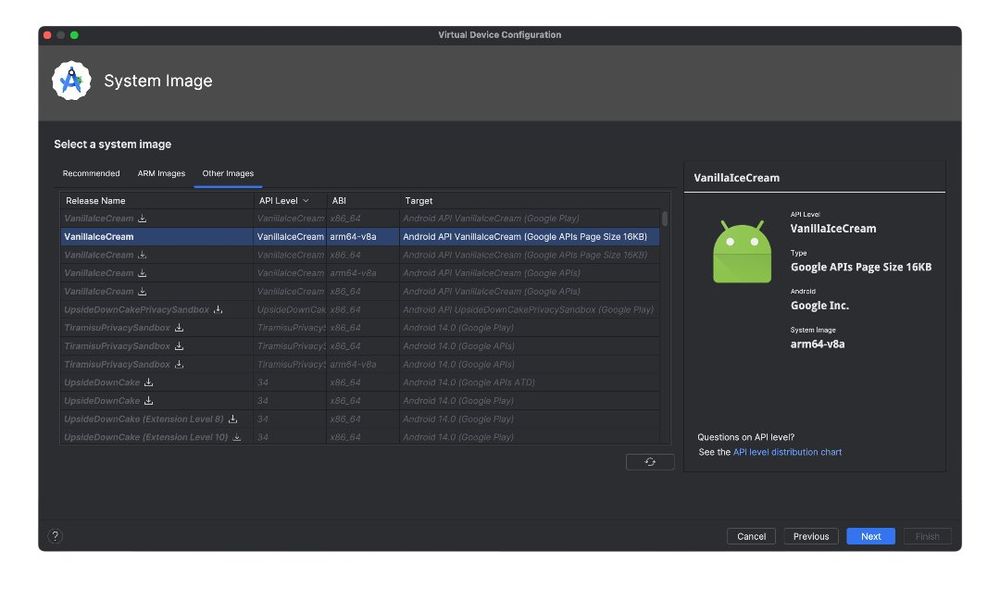Viewport: 1000px width, 601px height.
Task: Click the image table vertical scrollbar
Action: coord(665,219)
